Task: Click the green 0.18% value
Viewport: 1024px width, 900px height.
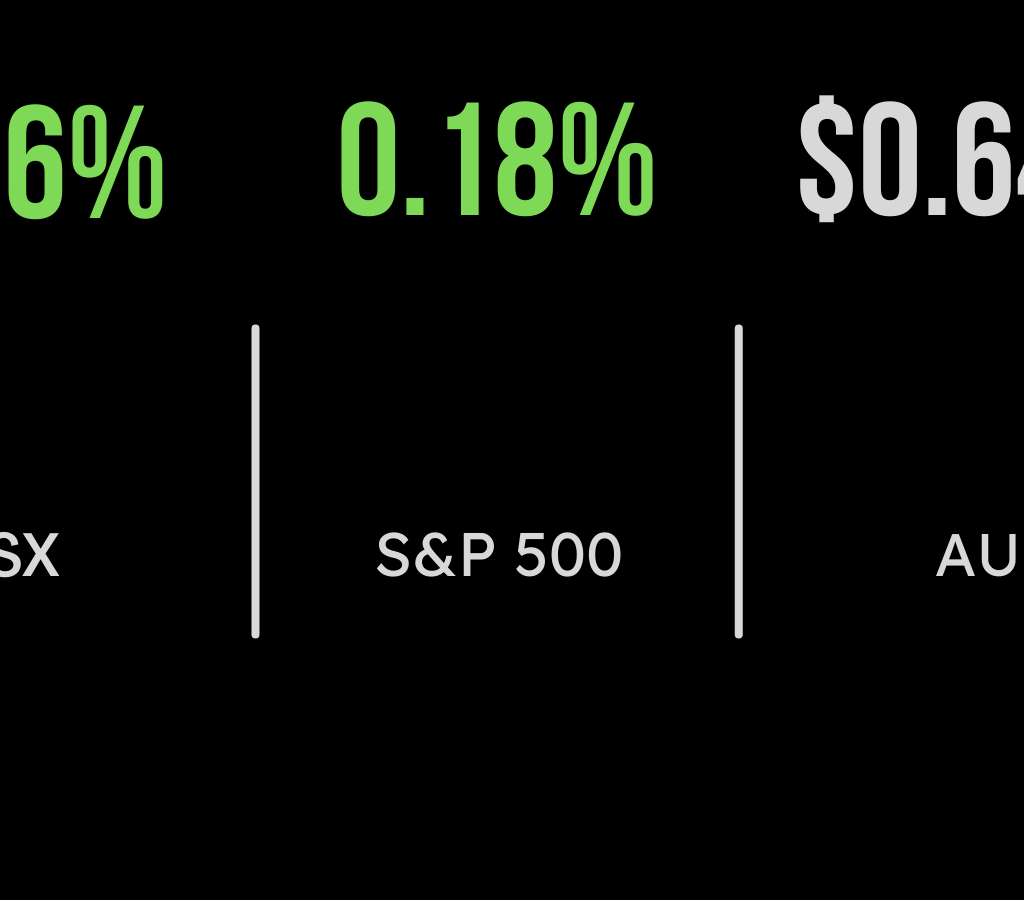Action: click(x=496, y=162)
